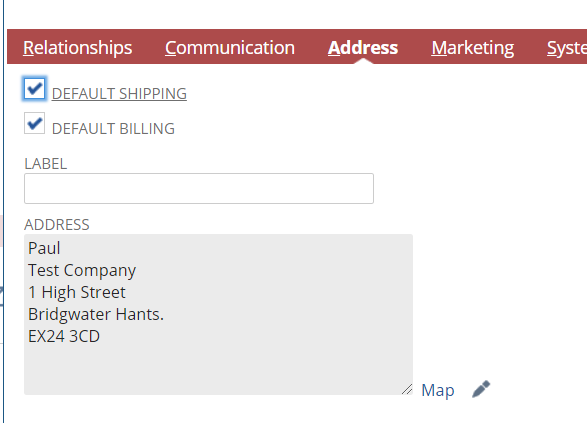Click the EX24 3CD postcode line
This screenshot has height=423, width=587.
pyautogui.click(x=64, y=336)
